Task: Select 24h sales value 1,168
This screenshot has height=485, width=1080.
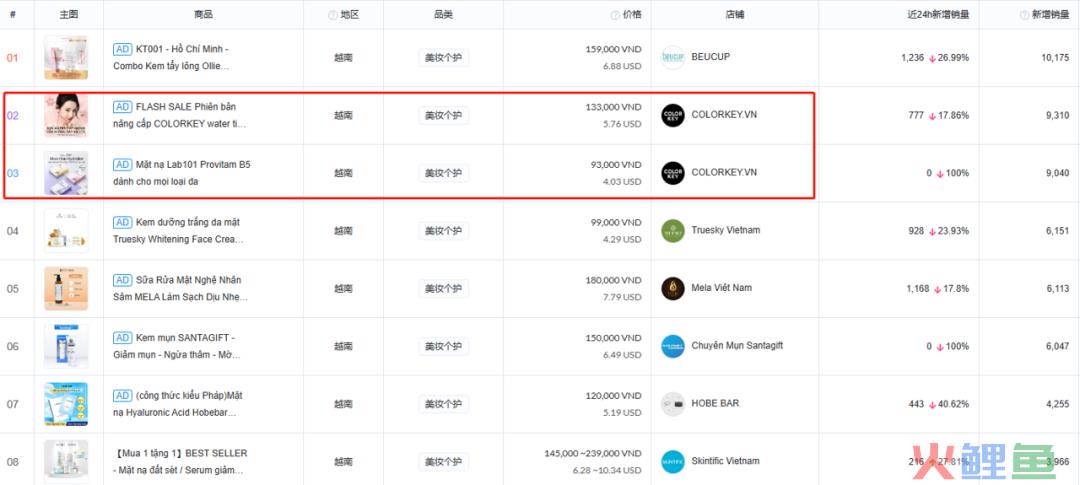Action: tap(917, 289)
